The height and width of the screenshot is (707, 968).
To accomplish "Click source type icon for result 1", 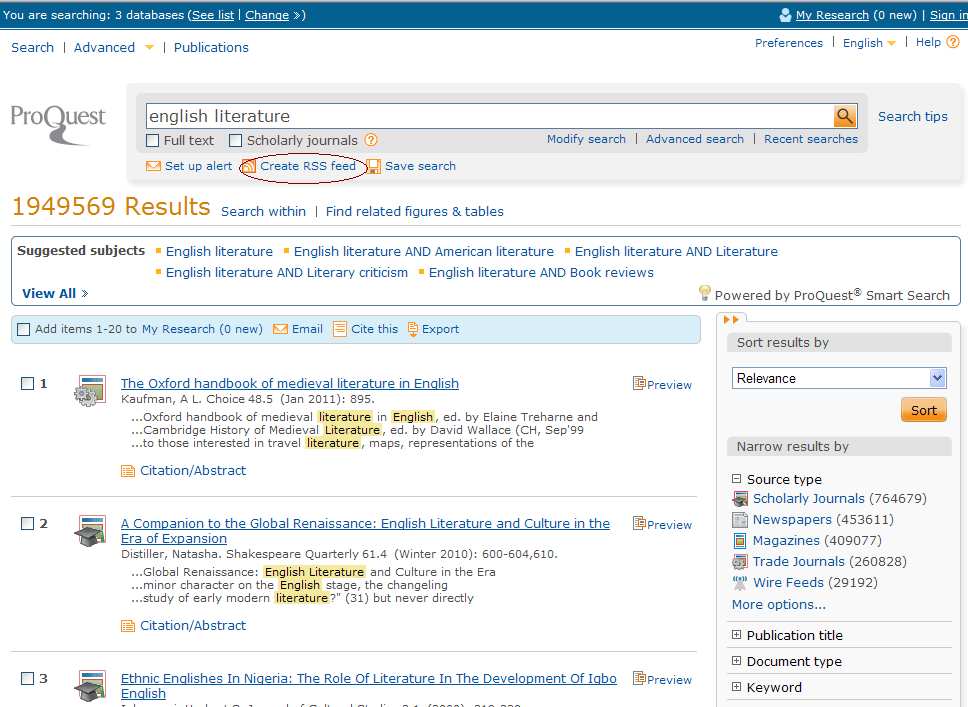I will [90, 390].
